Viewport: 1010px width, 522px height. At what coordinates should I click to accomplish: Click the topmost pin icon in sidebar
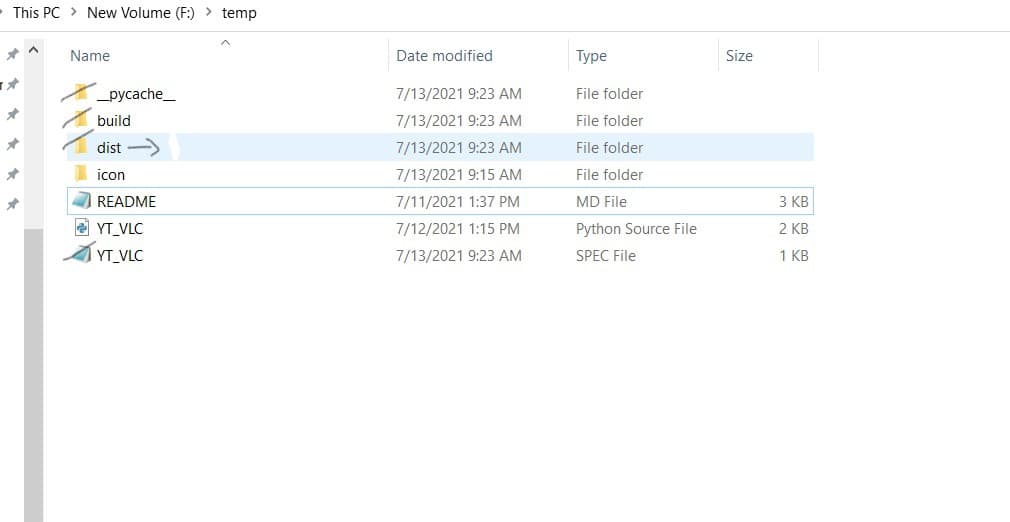[x=13, y=53]
